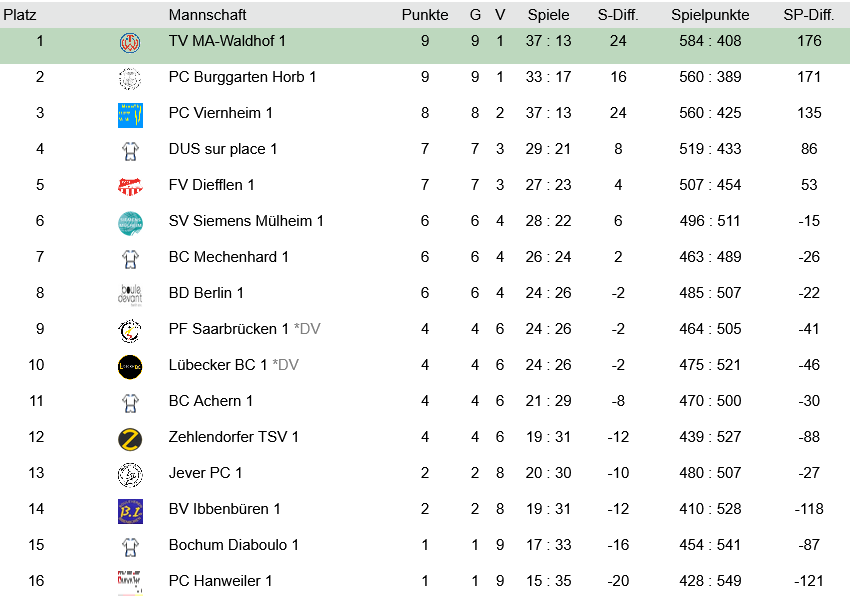
Task: Click the PF Saarbrücken club logo
Action: (x=130, y=331)
